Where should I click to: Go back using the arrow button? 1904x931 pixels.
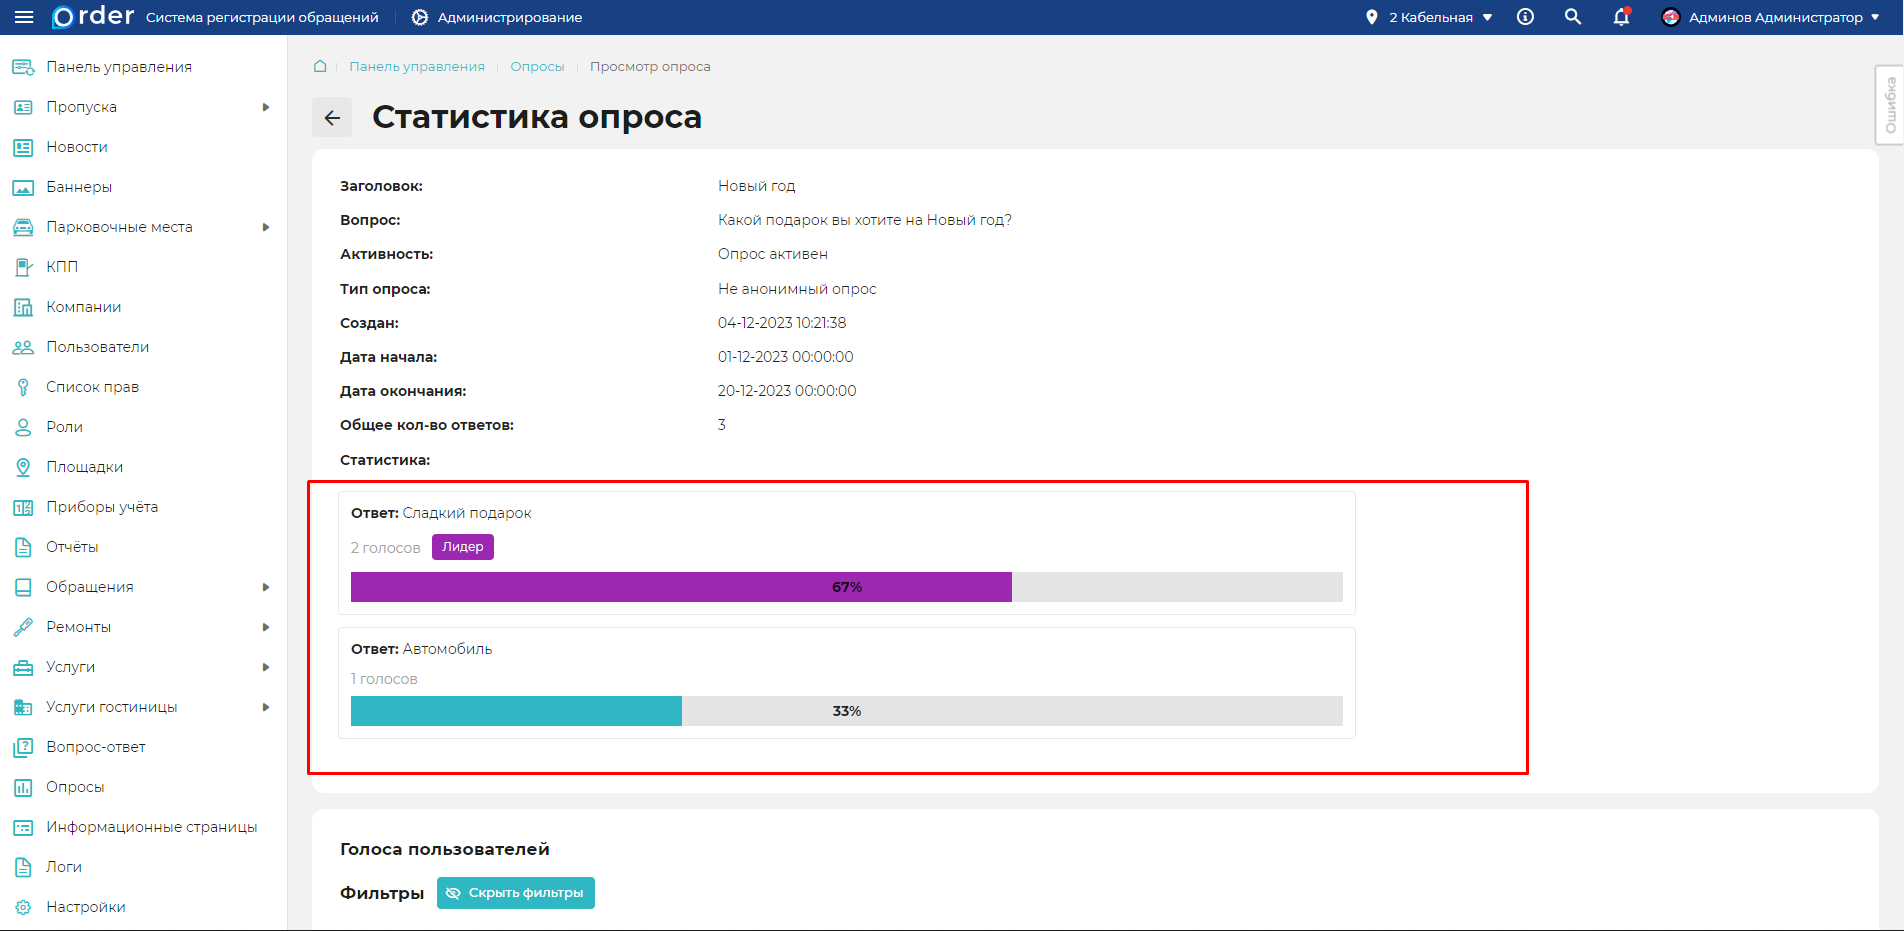(332, 118)
